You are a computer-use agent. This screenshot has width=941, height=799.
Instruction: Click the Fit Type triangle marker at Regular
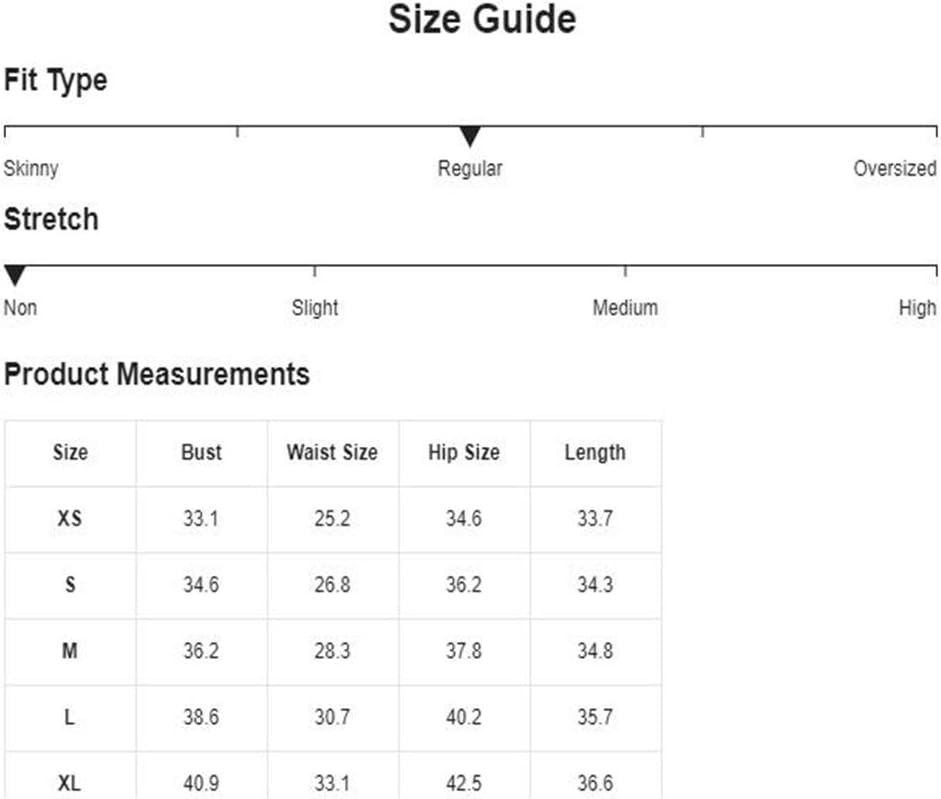click(470, 136)
